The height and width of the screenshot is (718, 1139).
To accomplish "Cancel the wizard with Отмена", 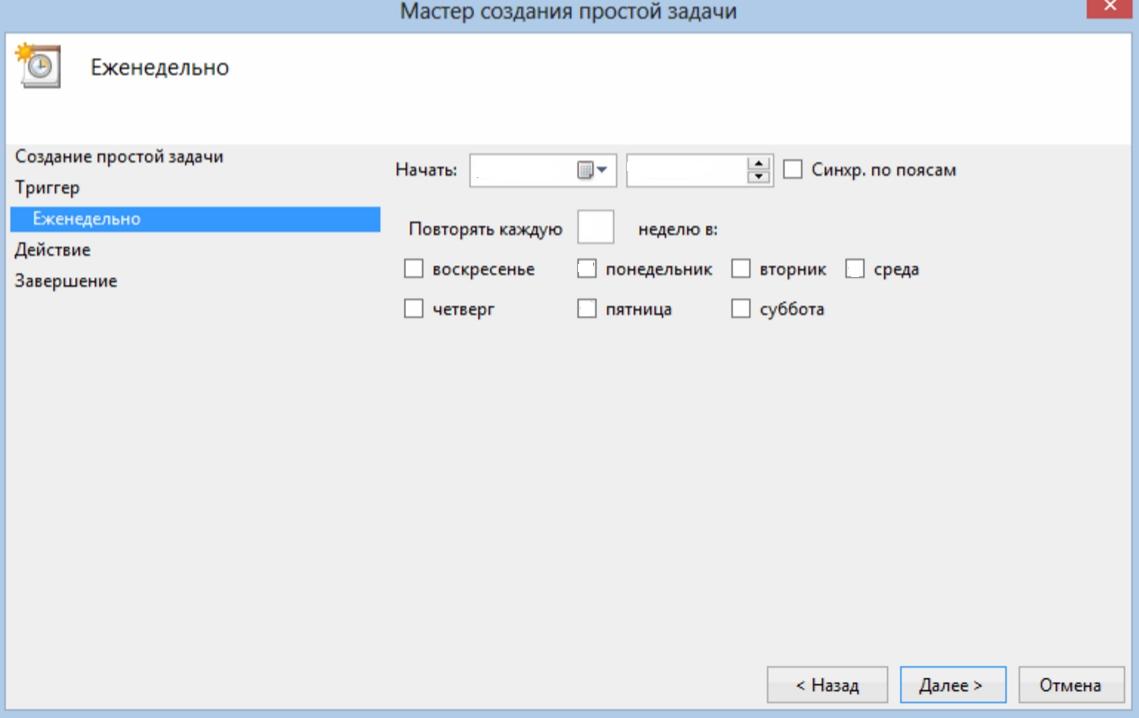I will point(1071,685).
